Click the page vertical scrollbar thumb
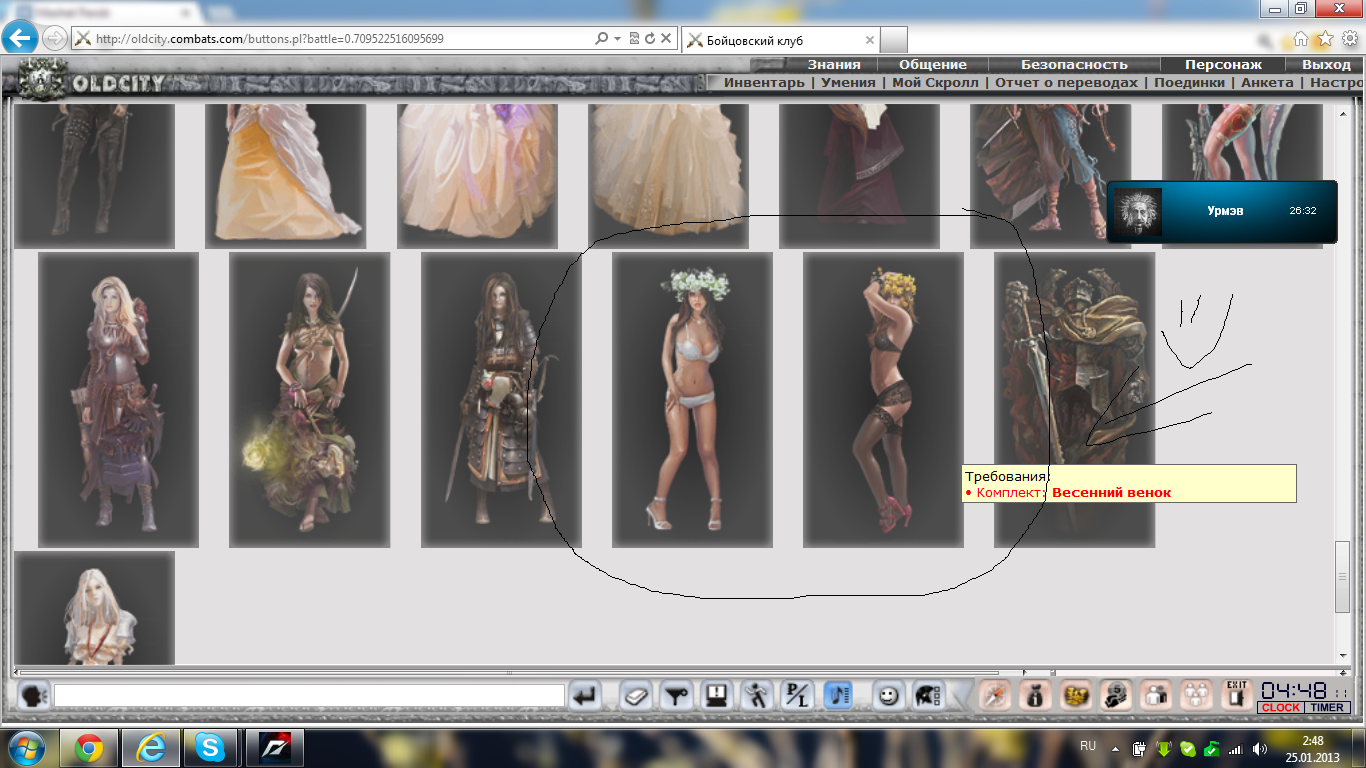 (1342, 577)
